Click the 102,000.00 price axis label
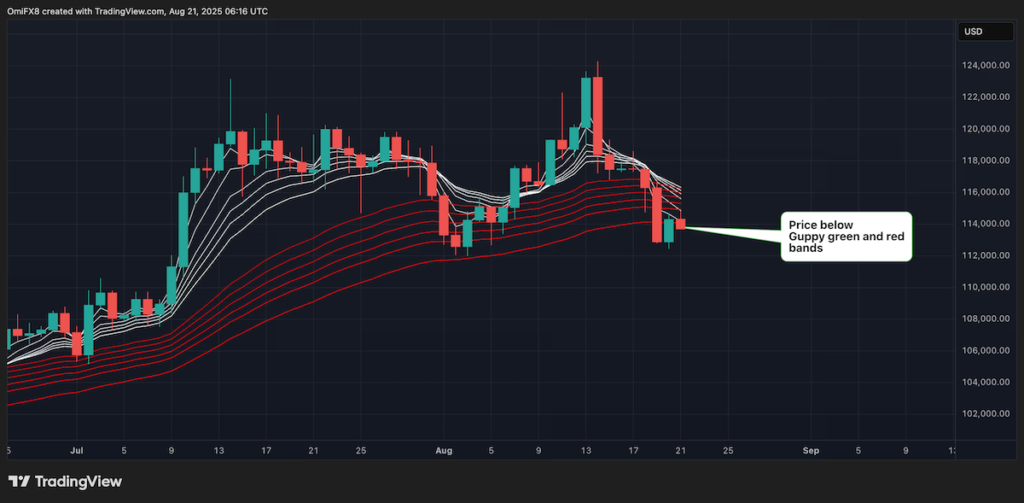 point(981,414)
